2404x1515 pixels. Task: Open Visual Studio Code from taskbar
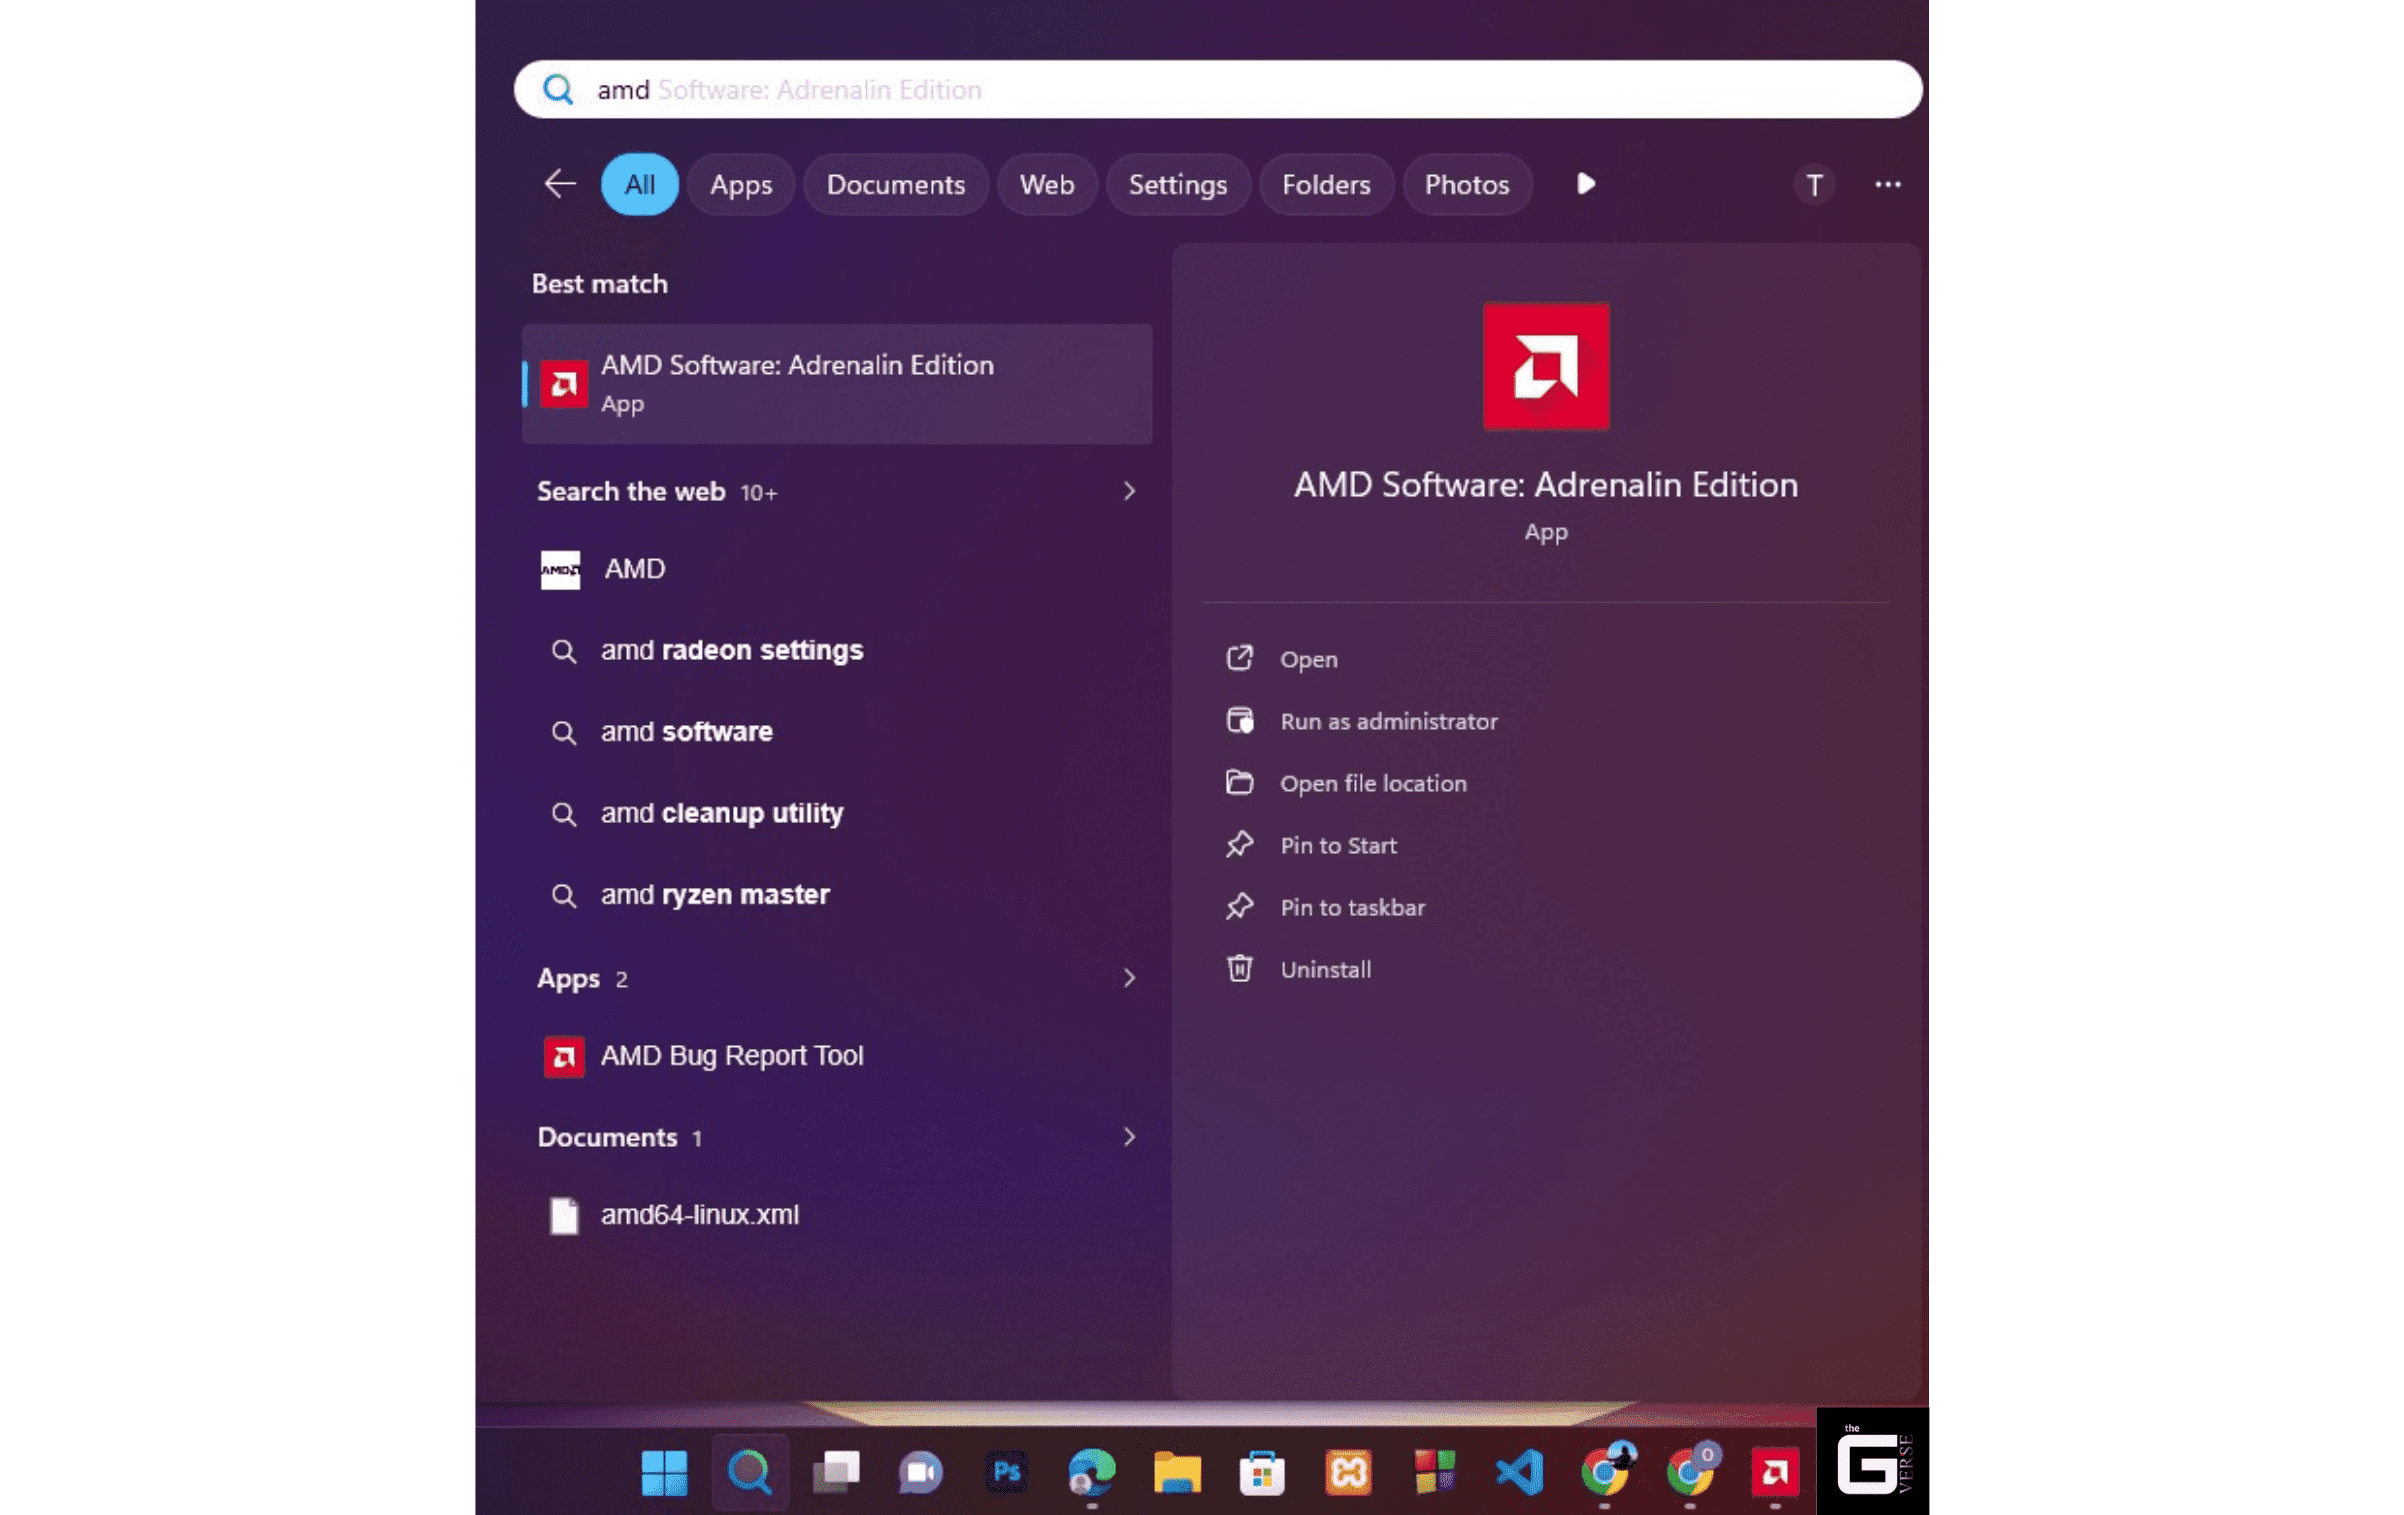coord(1519,1471)
